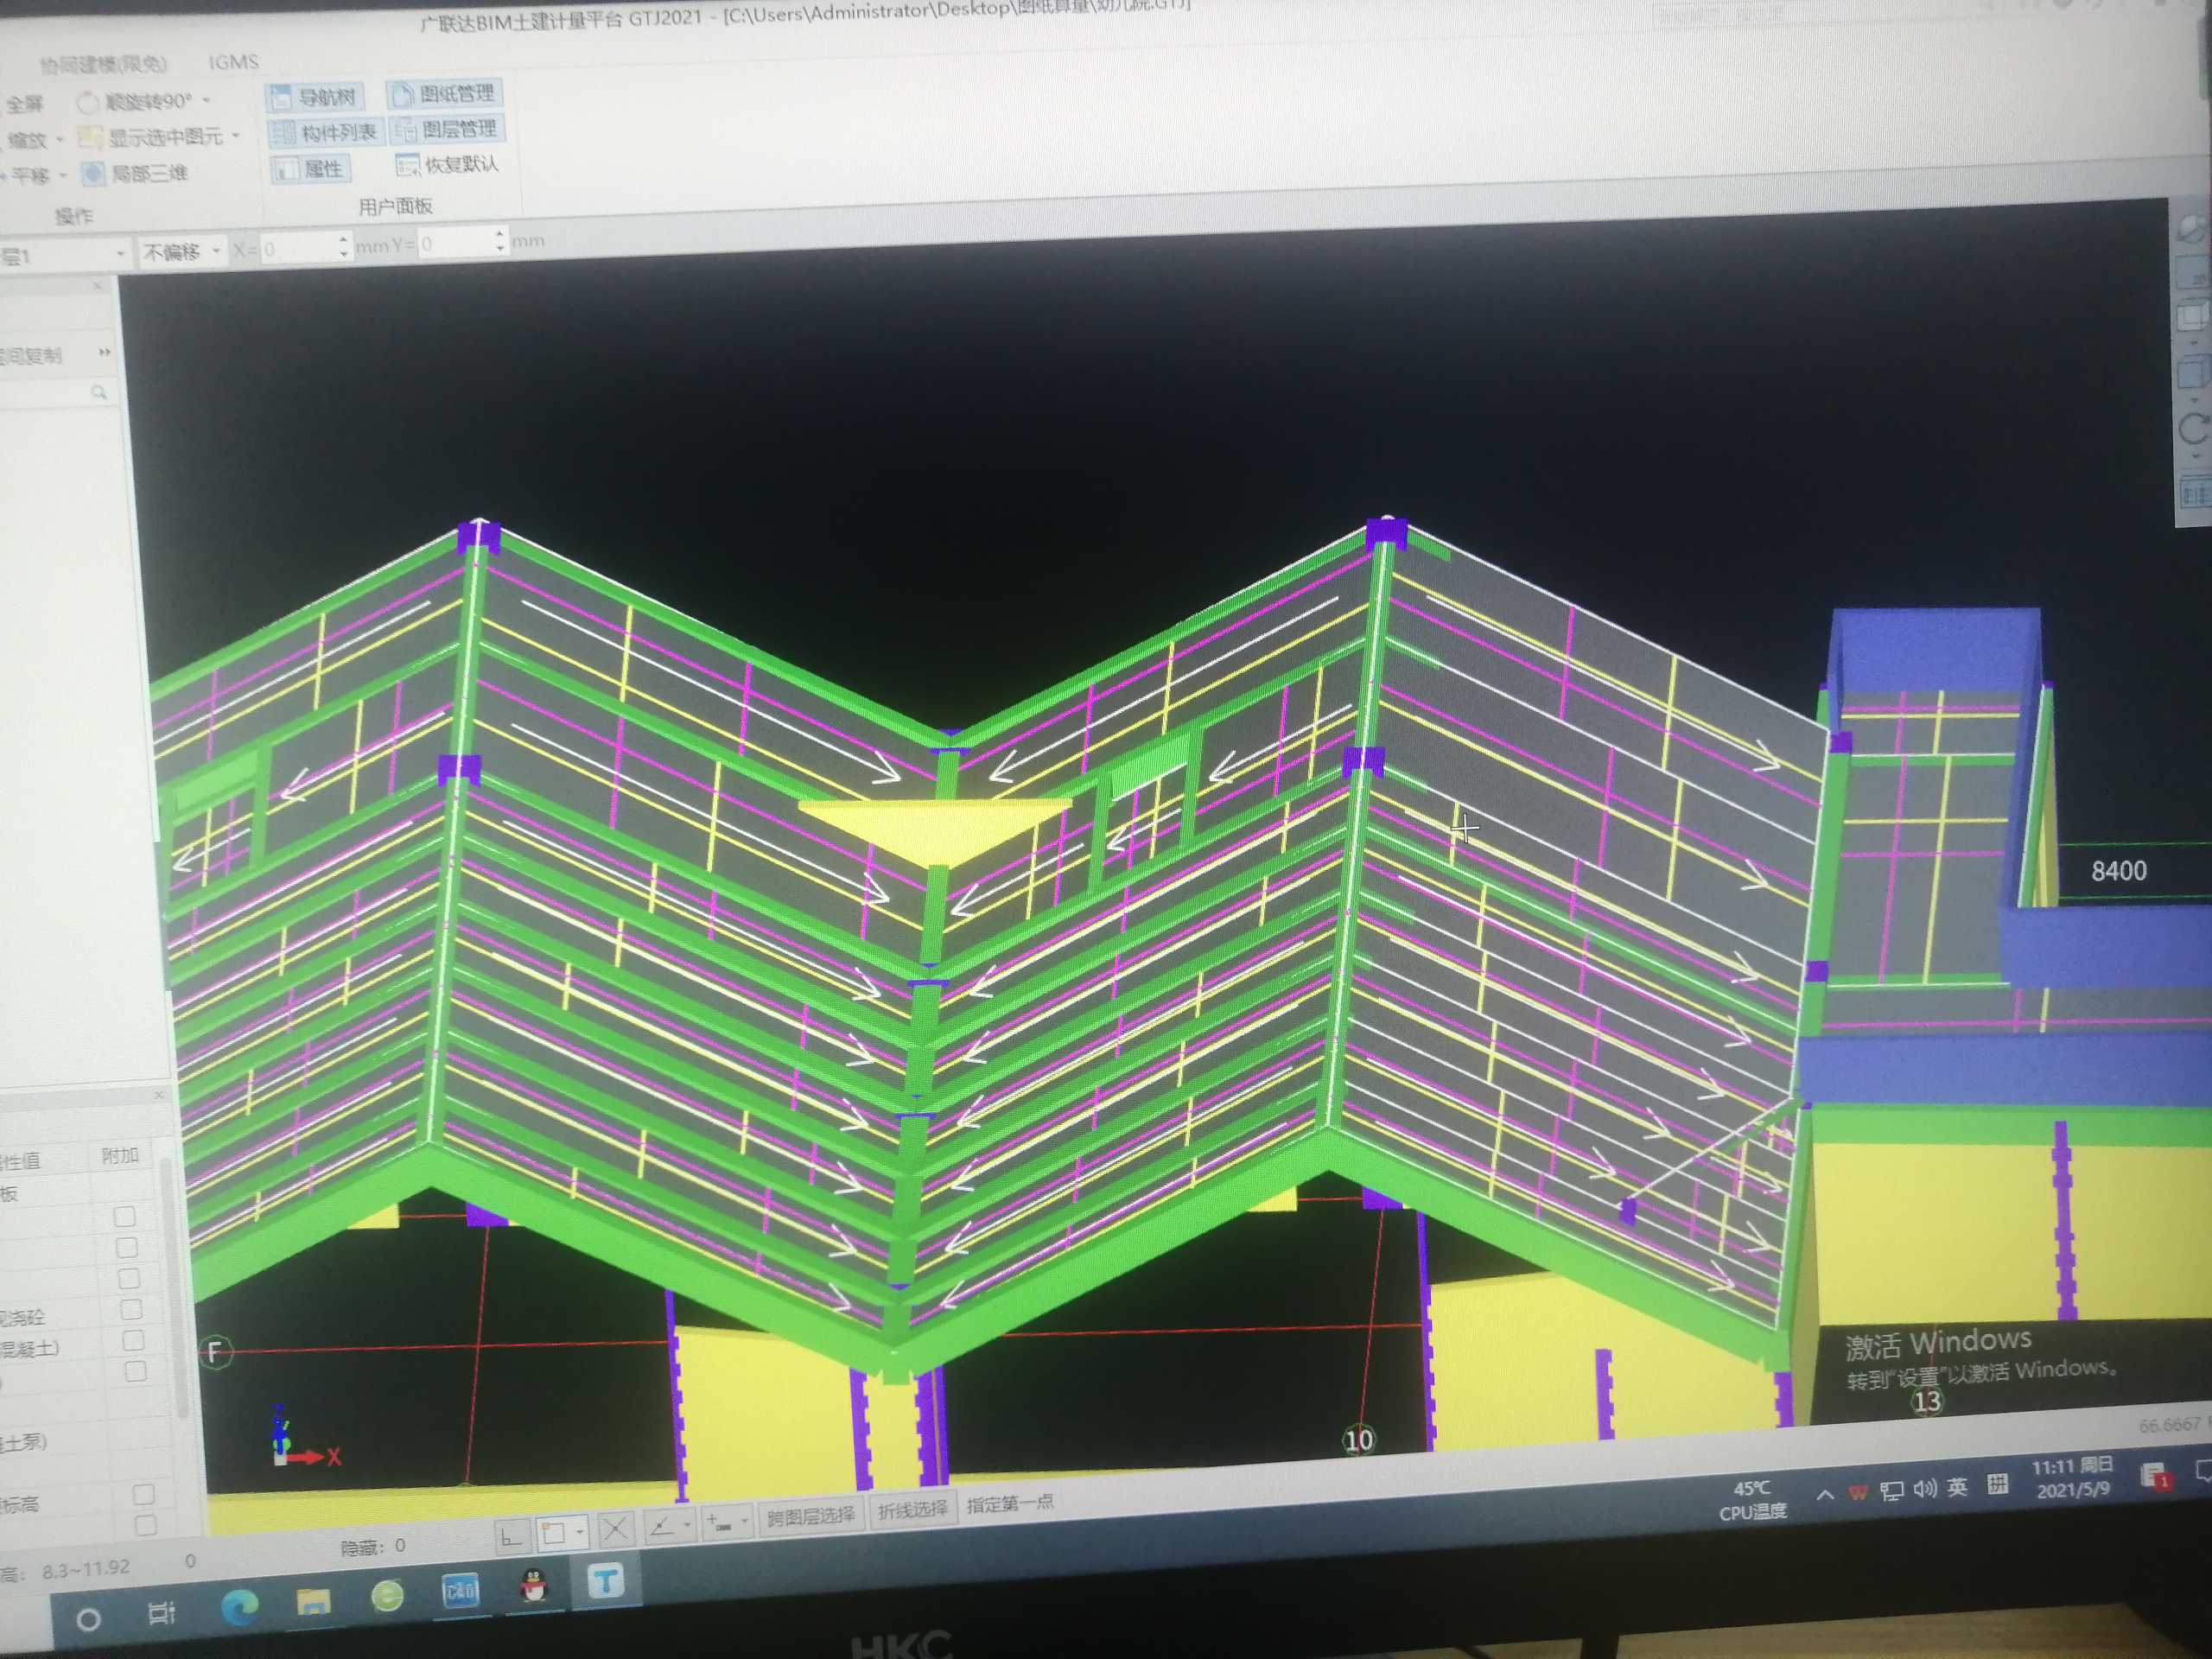Open the 导航树 navigation tree panel

[314, 97]
